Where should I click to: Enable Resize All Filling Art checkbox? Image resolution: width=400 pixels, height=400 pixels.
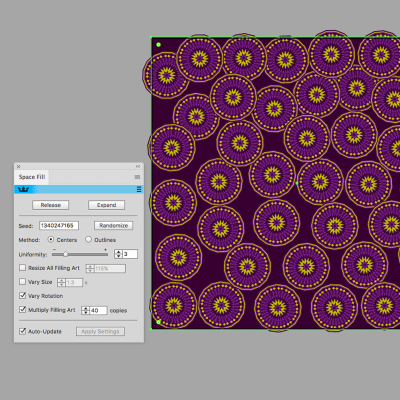[x=23, y=268]
